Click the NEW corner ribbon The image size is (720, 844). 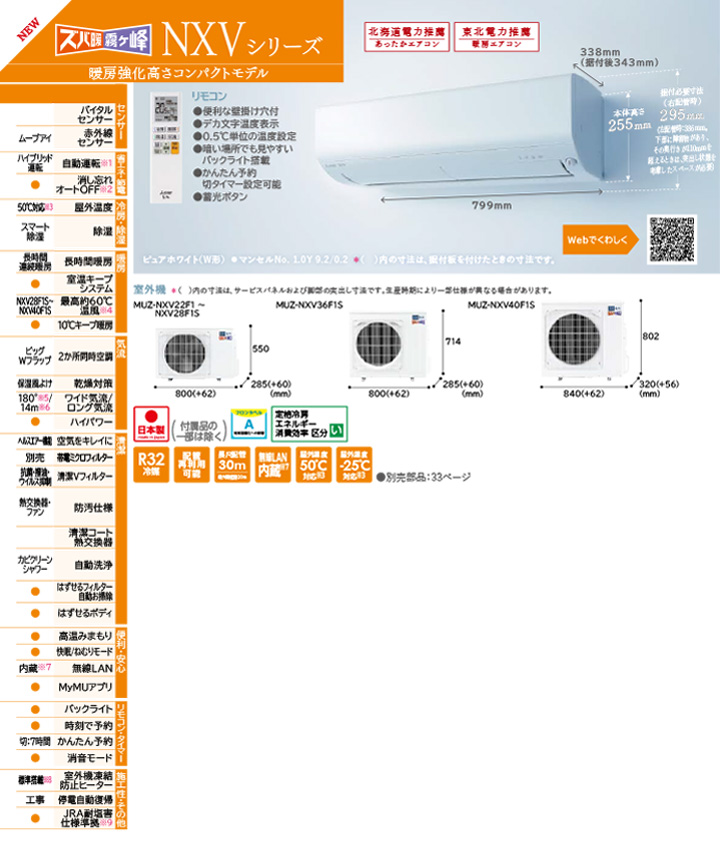click(x=29, y=30)
